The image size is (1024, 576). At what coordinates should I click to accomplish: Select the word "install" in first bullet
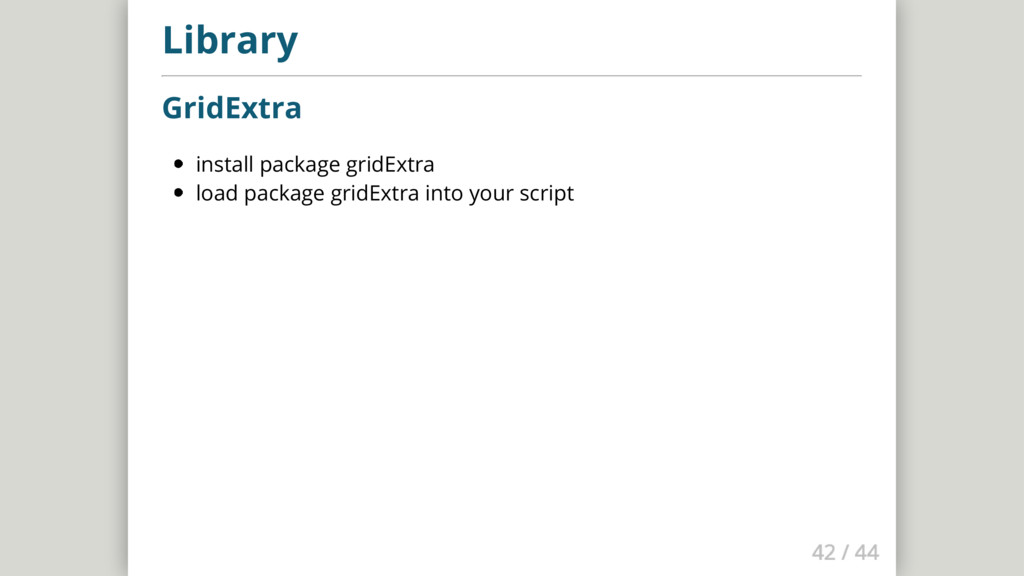click(x=224, y=164)
